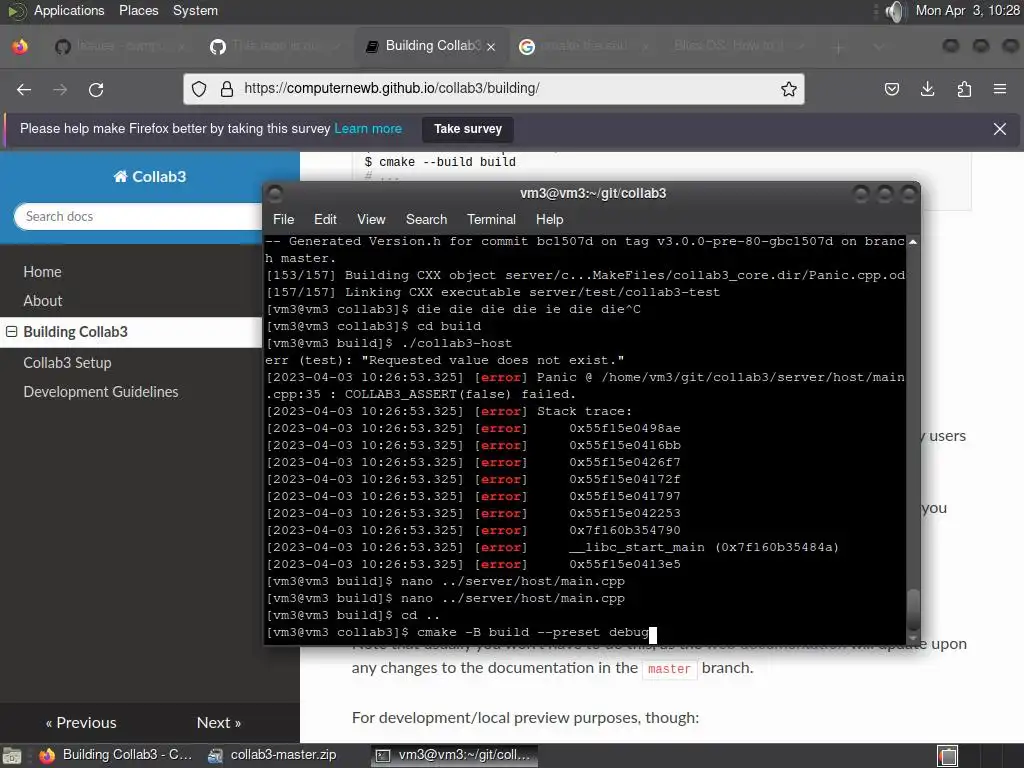Open the Pocket save icon
Image resolution: width=1024 pixels, height=768 pixels.
point(891,89)
